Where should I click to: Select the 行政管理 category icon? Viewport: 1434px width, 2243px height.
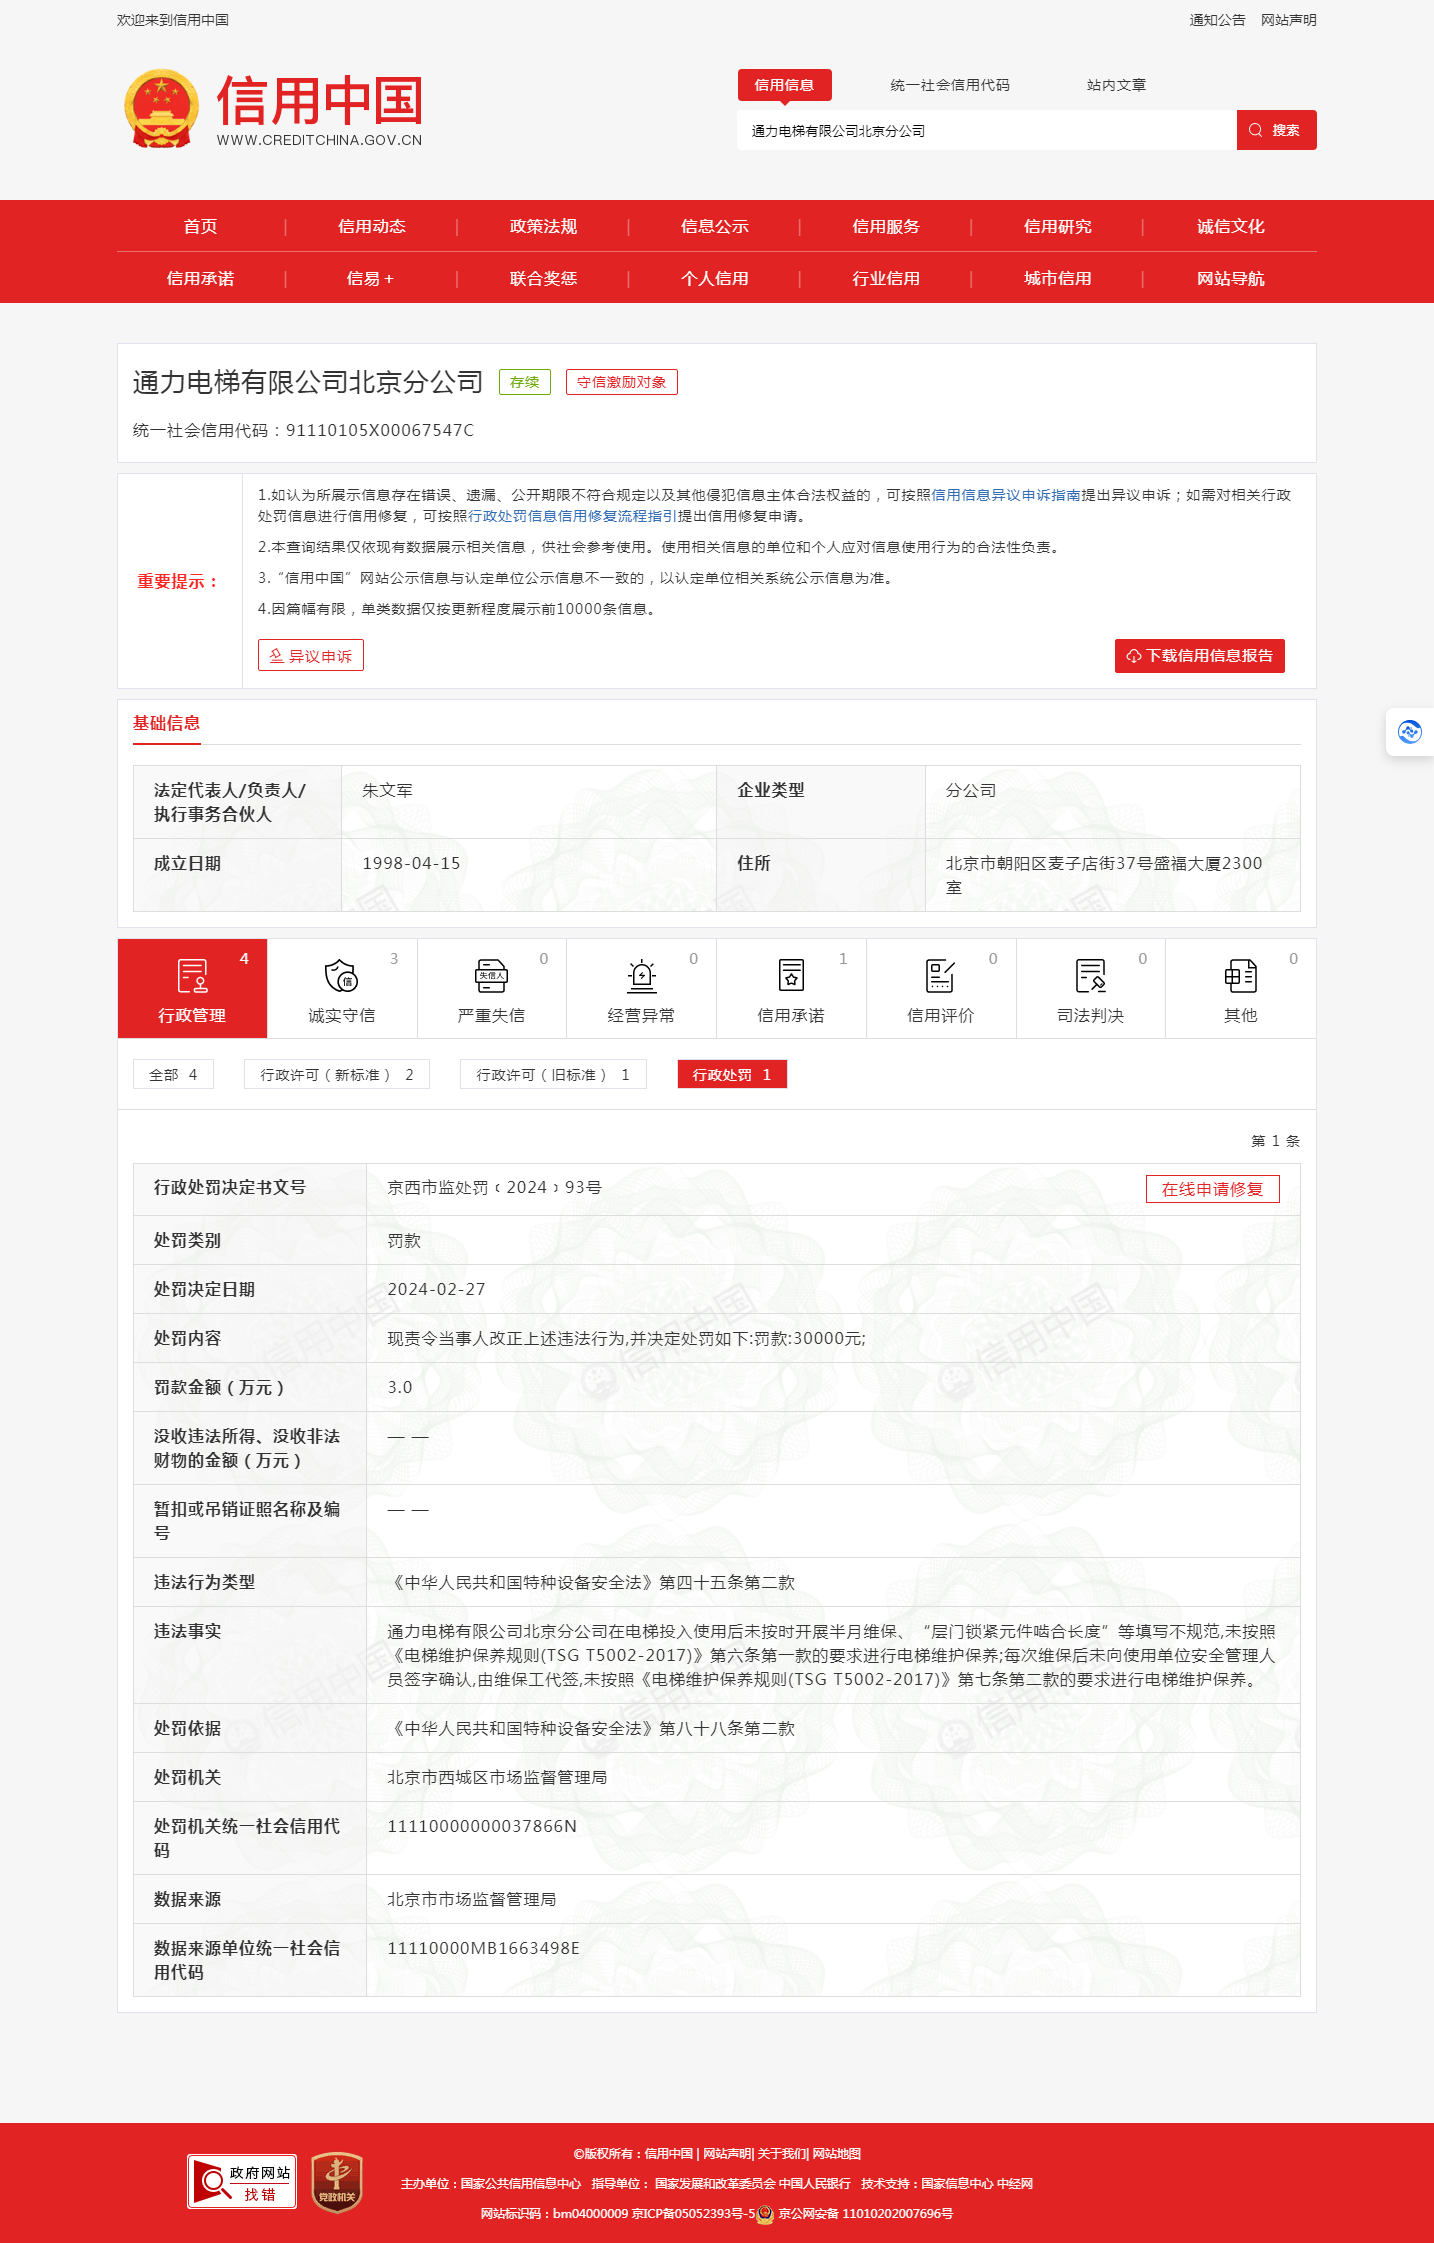point(192,975)
